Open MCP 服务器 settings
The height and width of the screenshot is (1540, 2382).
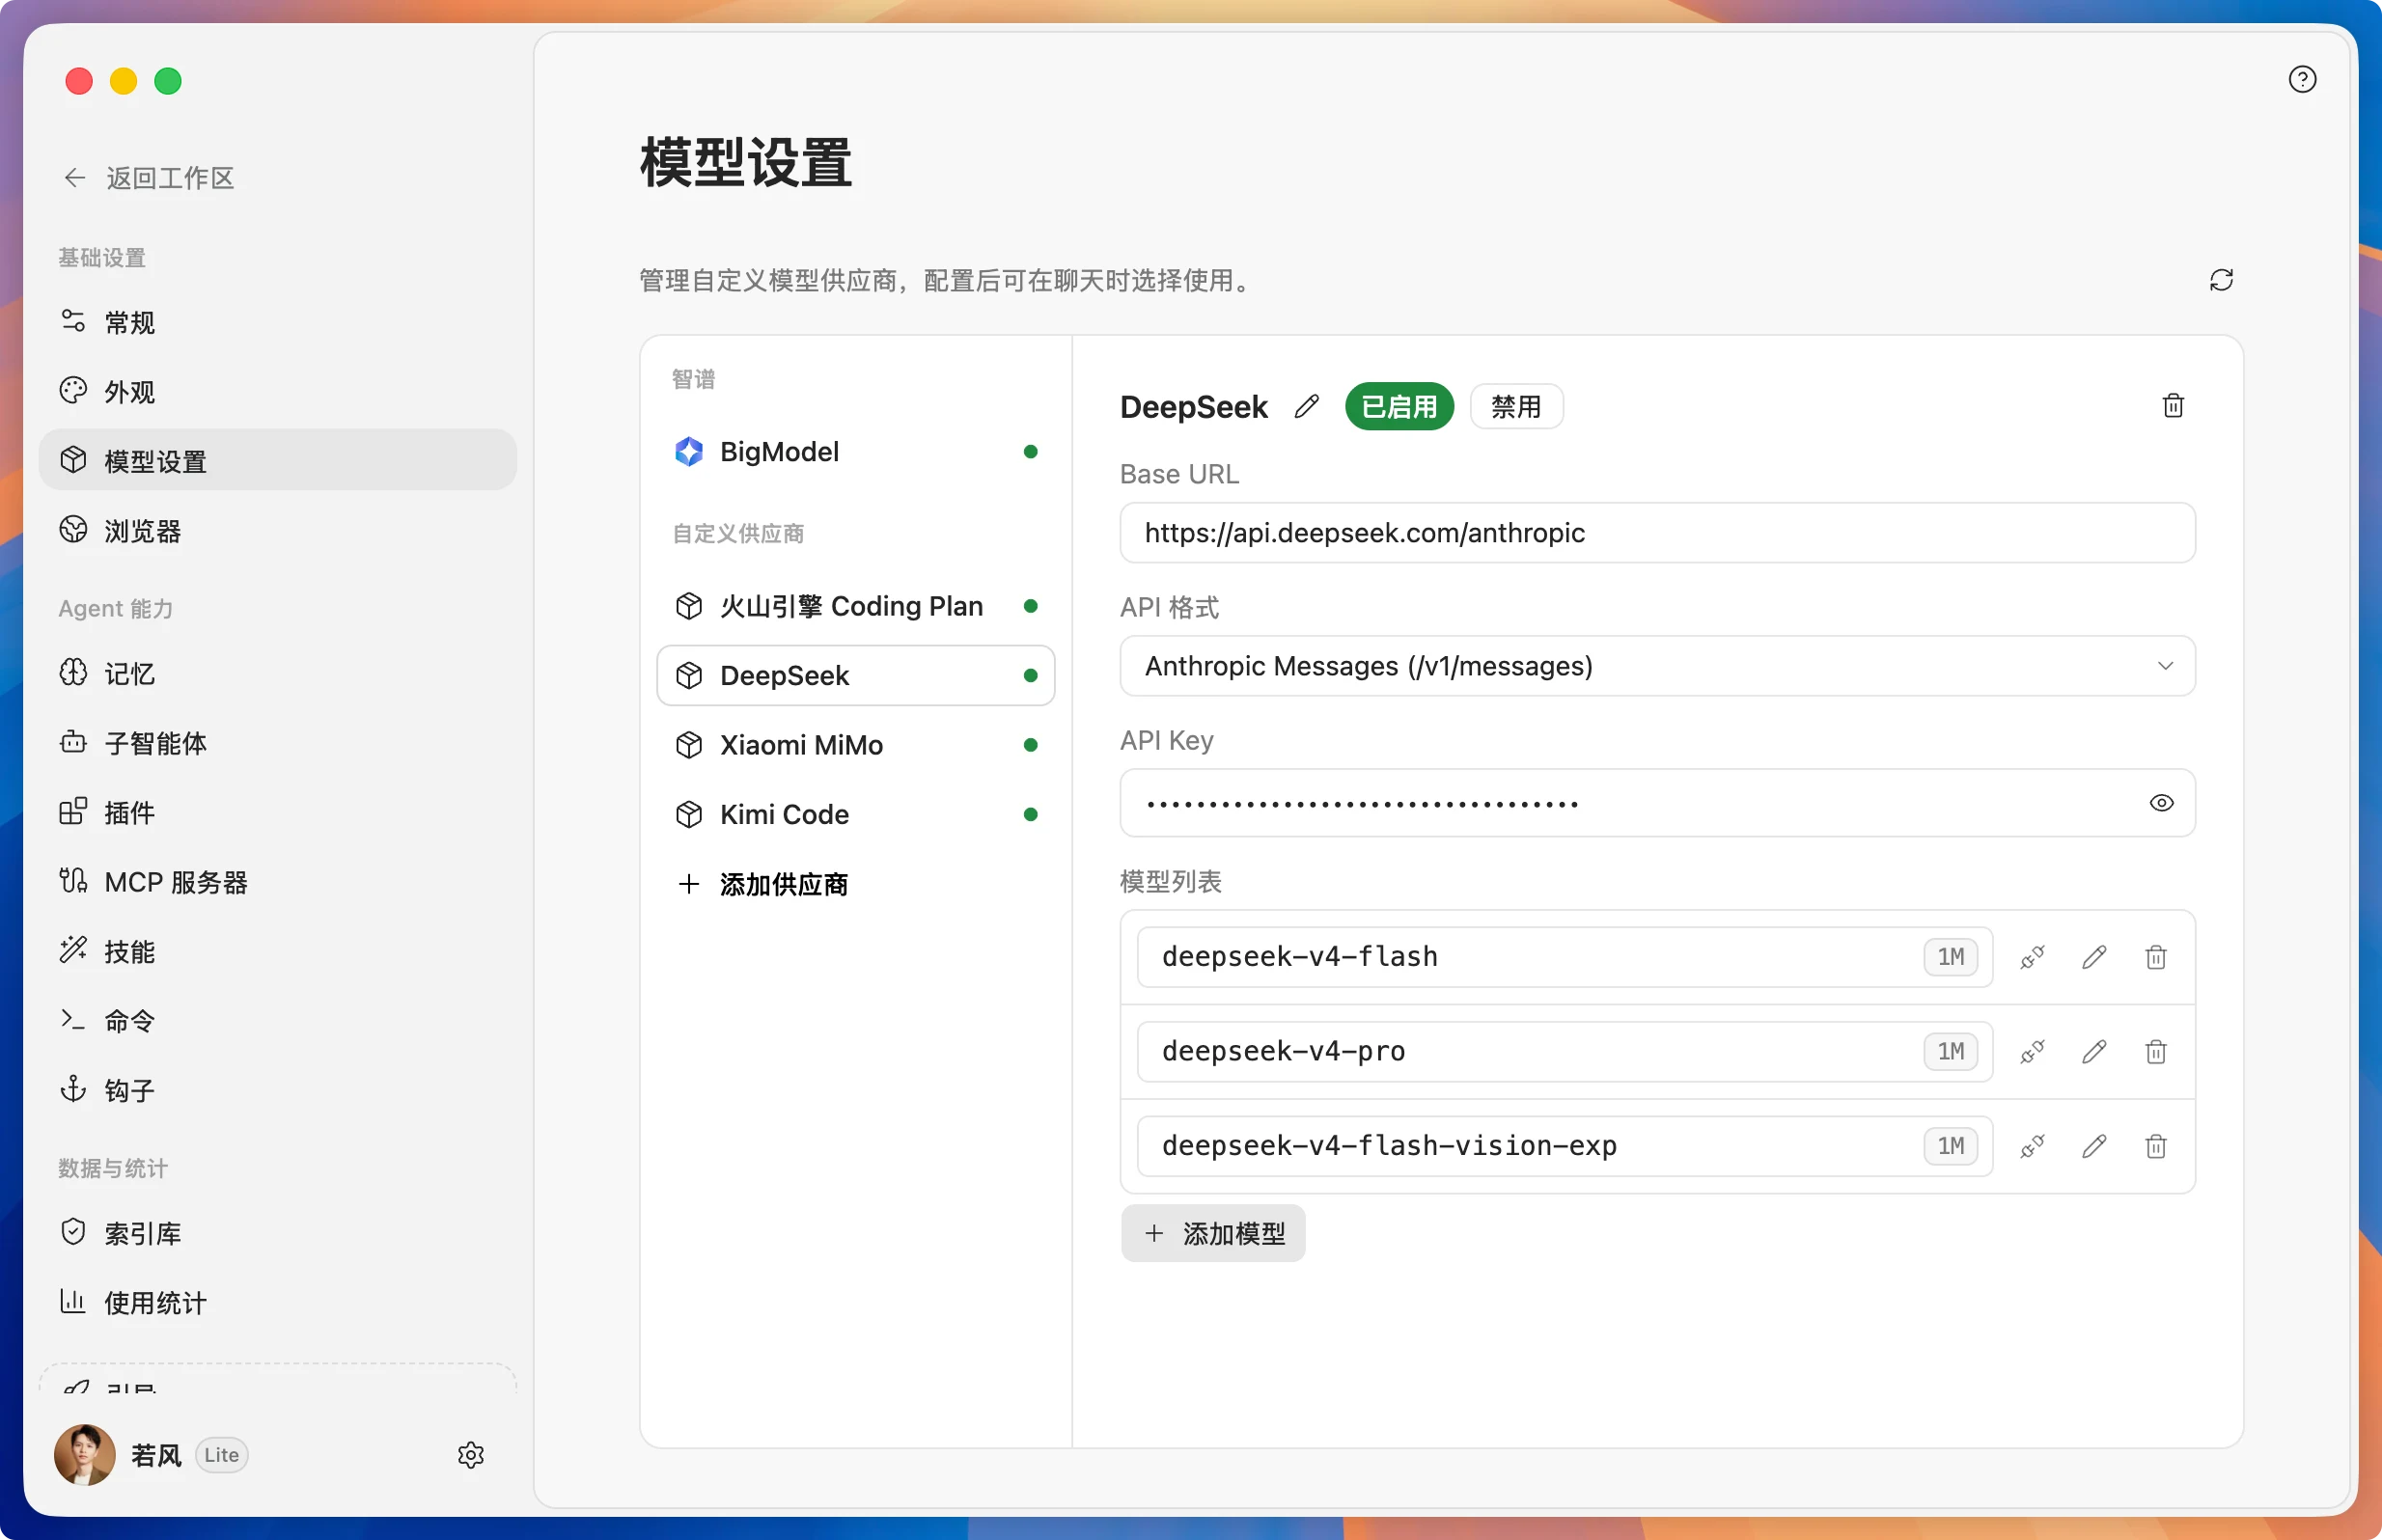coord(277,881)
